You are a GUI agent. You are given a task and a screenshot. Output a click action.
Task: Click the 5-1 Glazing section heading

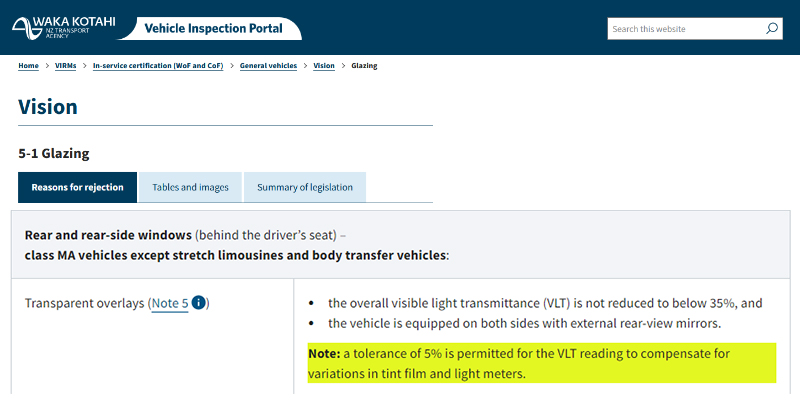tap(54, 154)
